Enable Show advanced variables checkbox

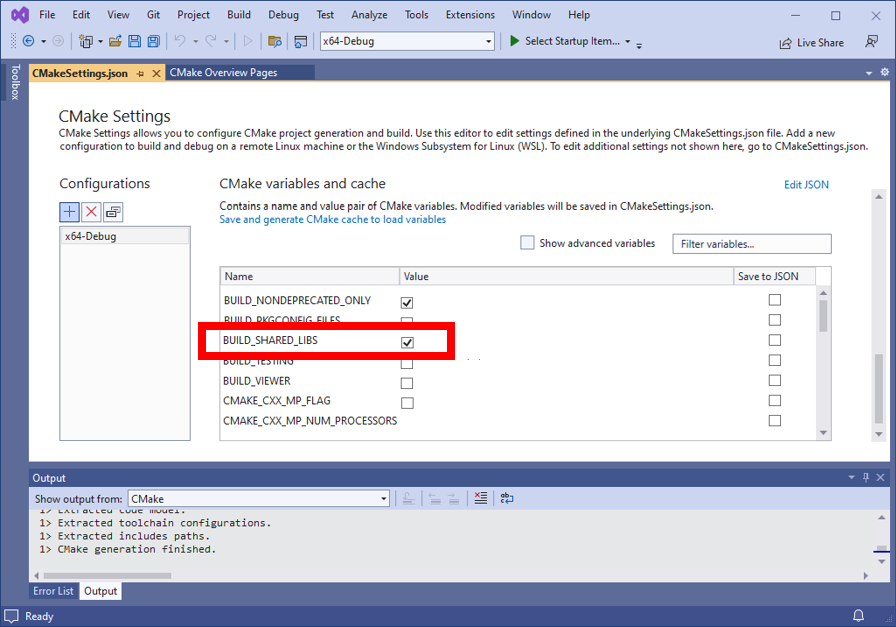pyautogui.click(x=527, y=243)
